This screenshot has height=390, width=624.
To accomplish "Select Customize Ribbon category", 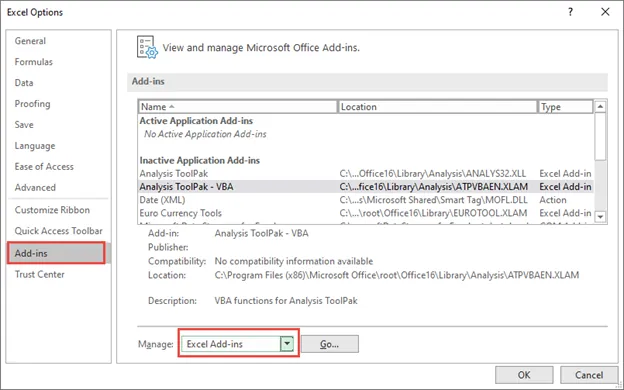I will click(x=52, y=210).
